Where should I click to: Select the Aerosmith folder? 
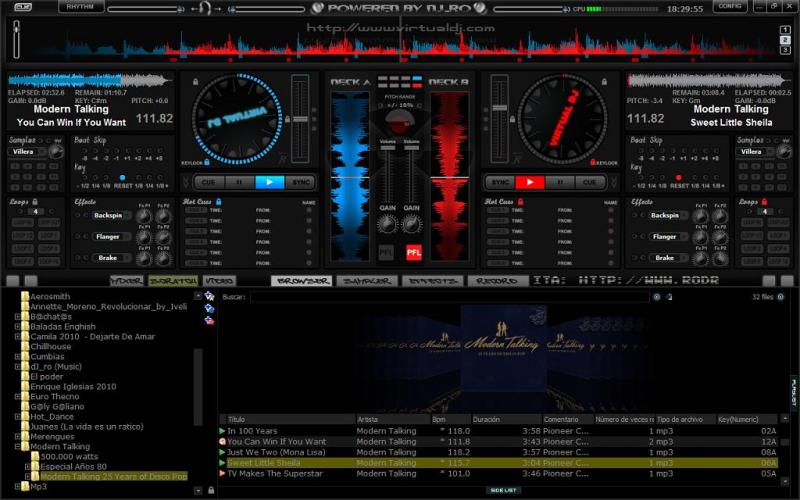point(50,296)
